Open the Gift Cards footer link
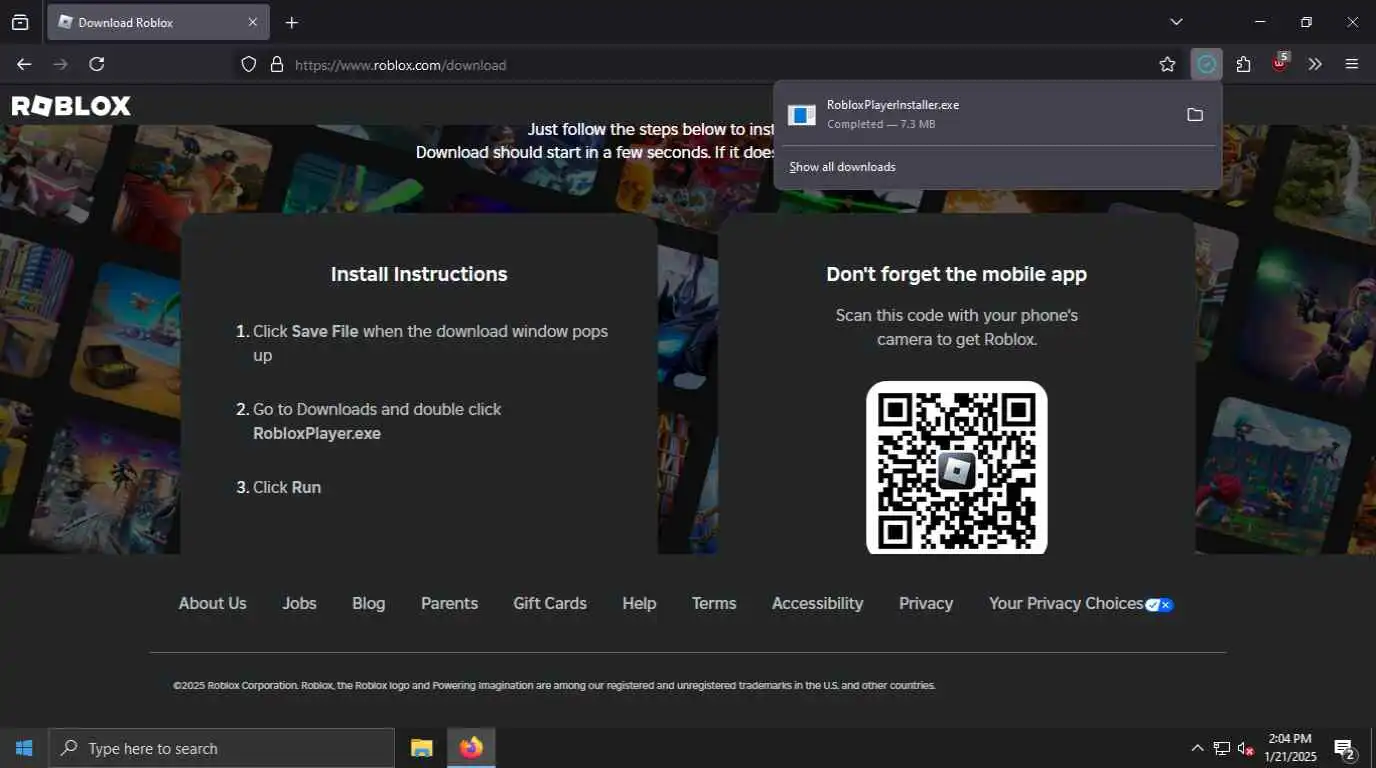The image size is (1376, 768). pyautogui.click(x=550, y=604)
